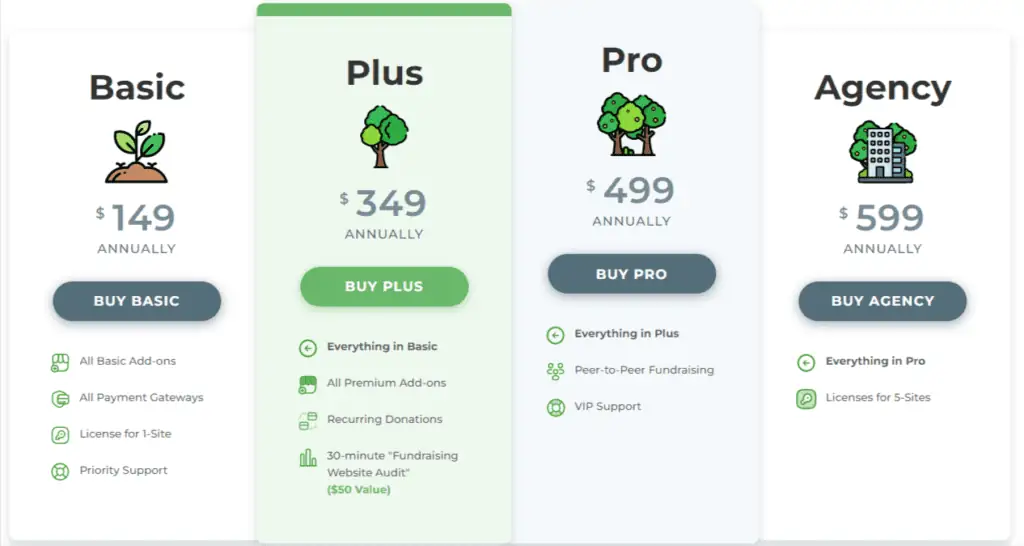This screenshot has height=546, width=1024.
Task: Click the License for 1-Site key icon
Action: pos(60,435)
